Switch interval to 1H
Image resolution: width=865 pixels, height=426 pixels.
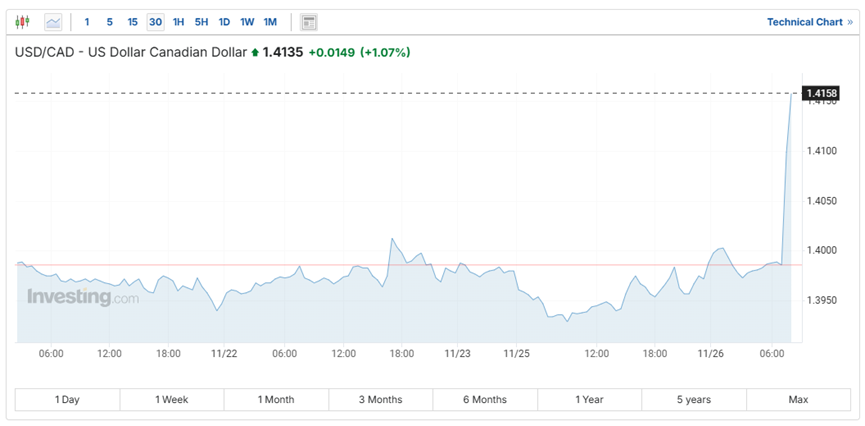click(178, 22)
